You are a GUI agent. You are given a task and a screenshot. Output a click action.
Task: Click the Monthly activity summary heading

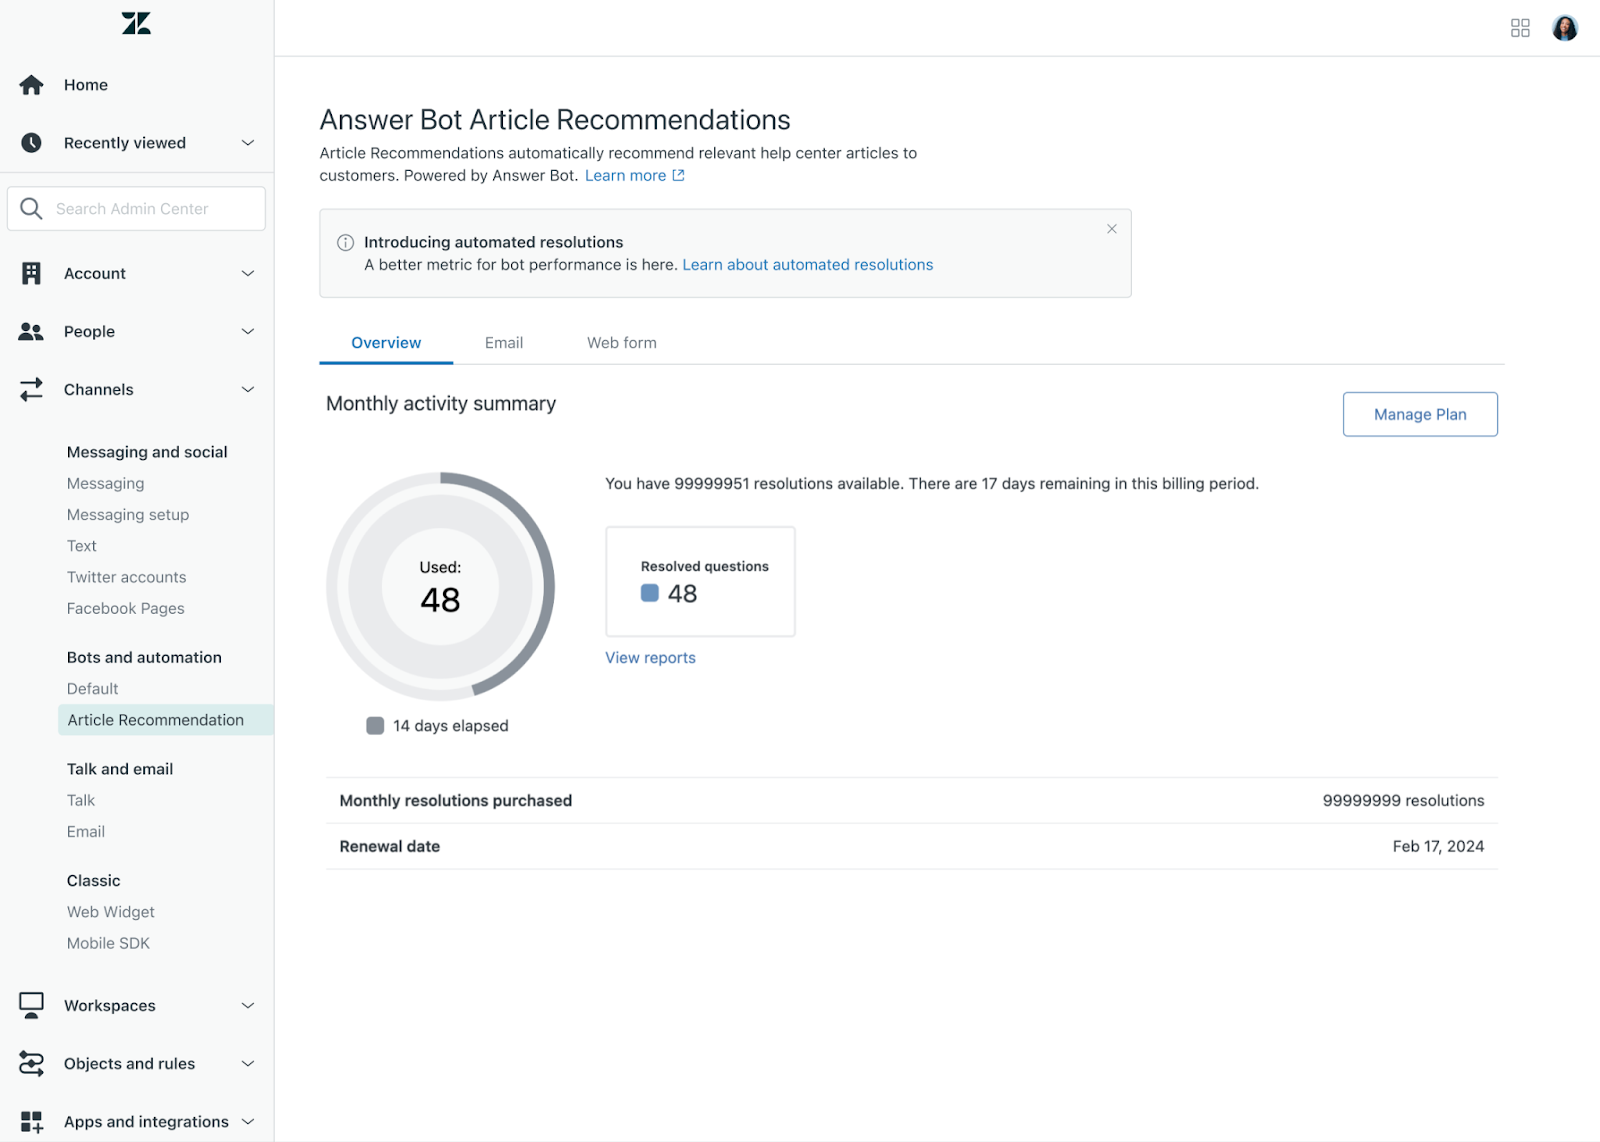(441, 403)
